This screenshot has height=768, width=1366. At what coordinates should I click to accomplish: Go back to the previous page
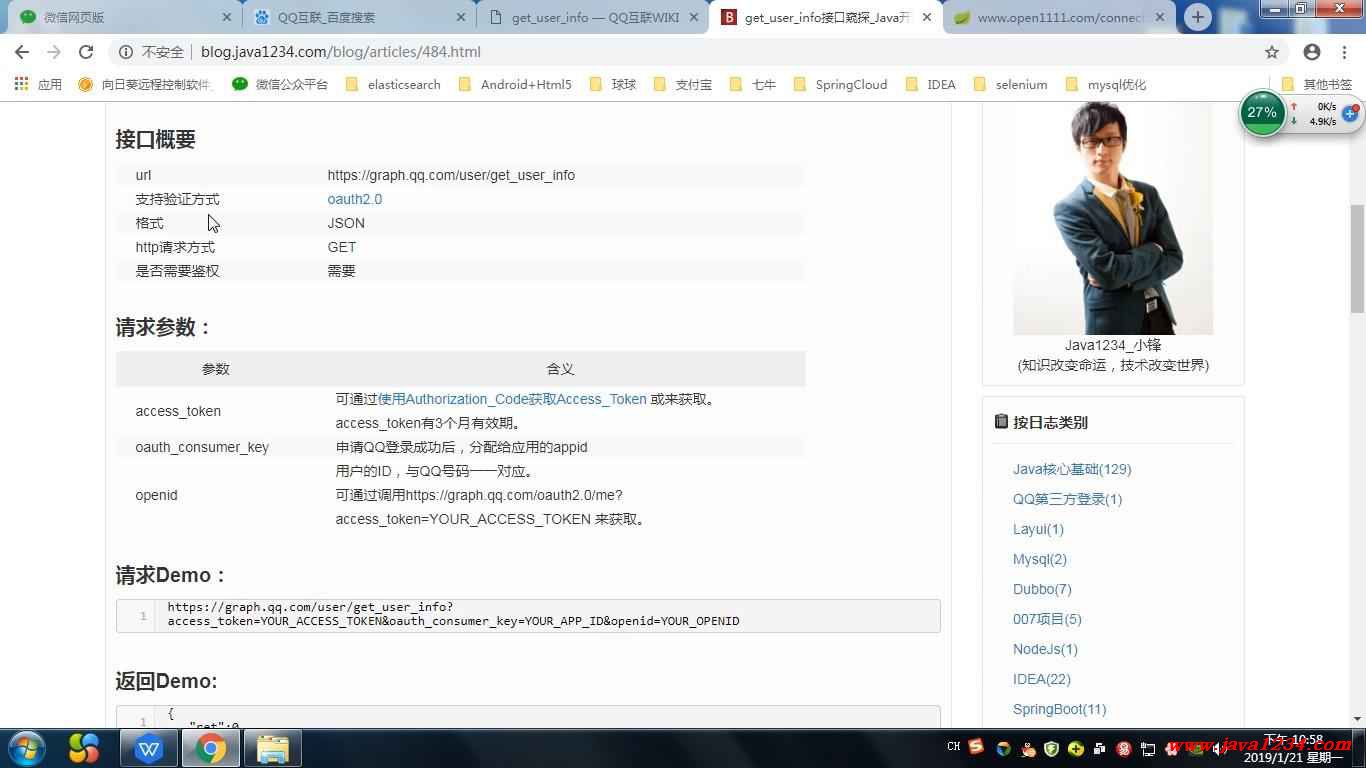click(22, 52)
